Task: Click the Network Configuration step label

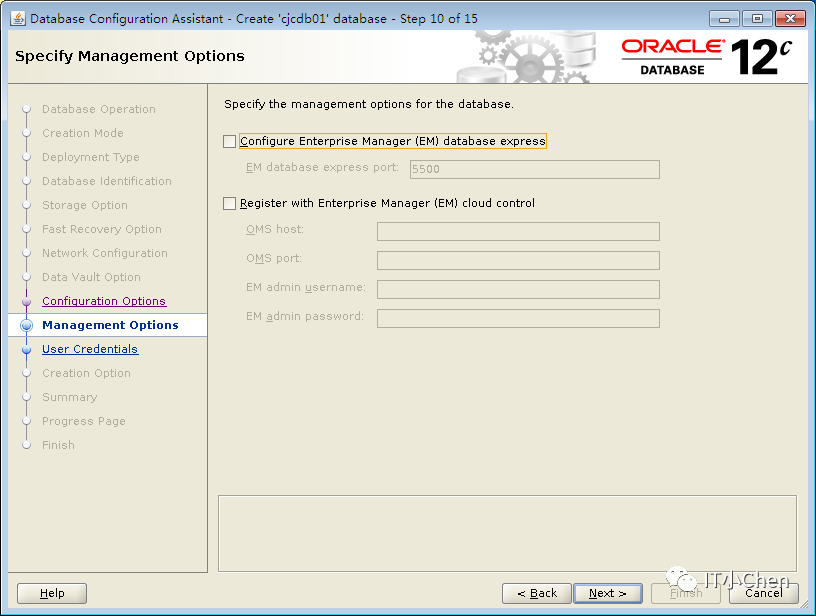Action: [105, 253]
